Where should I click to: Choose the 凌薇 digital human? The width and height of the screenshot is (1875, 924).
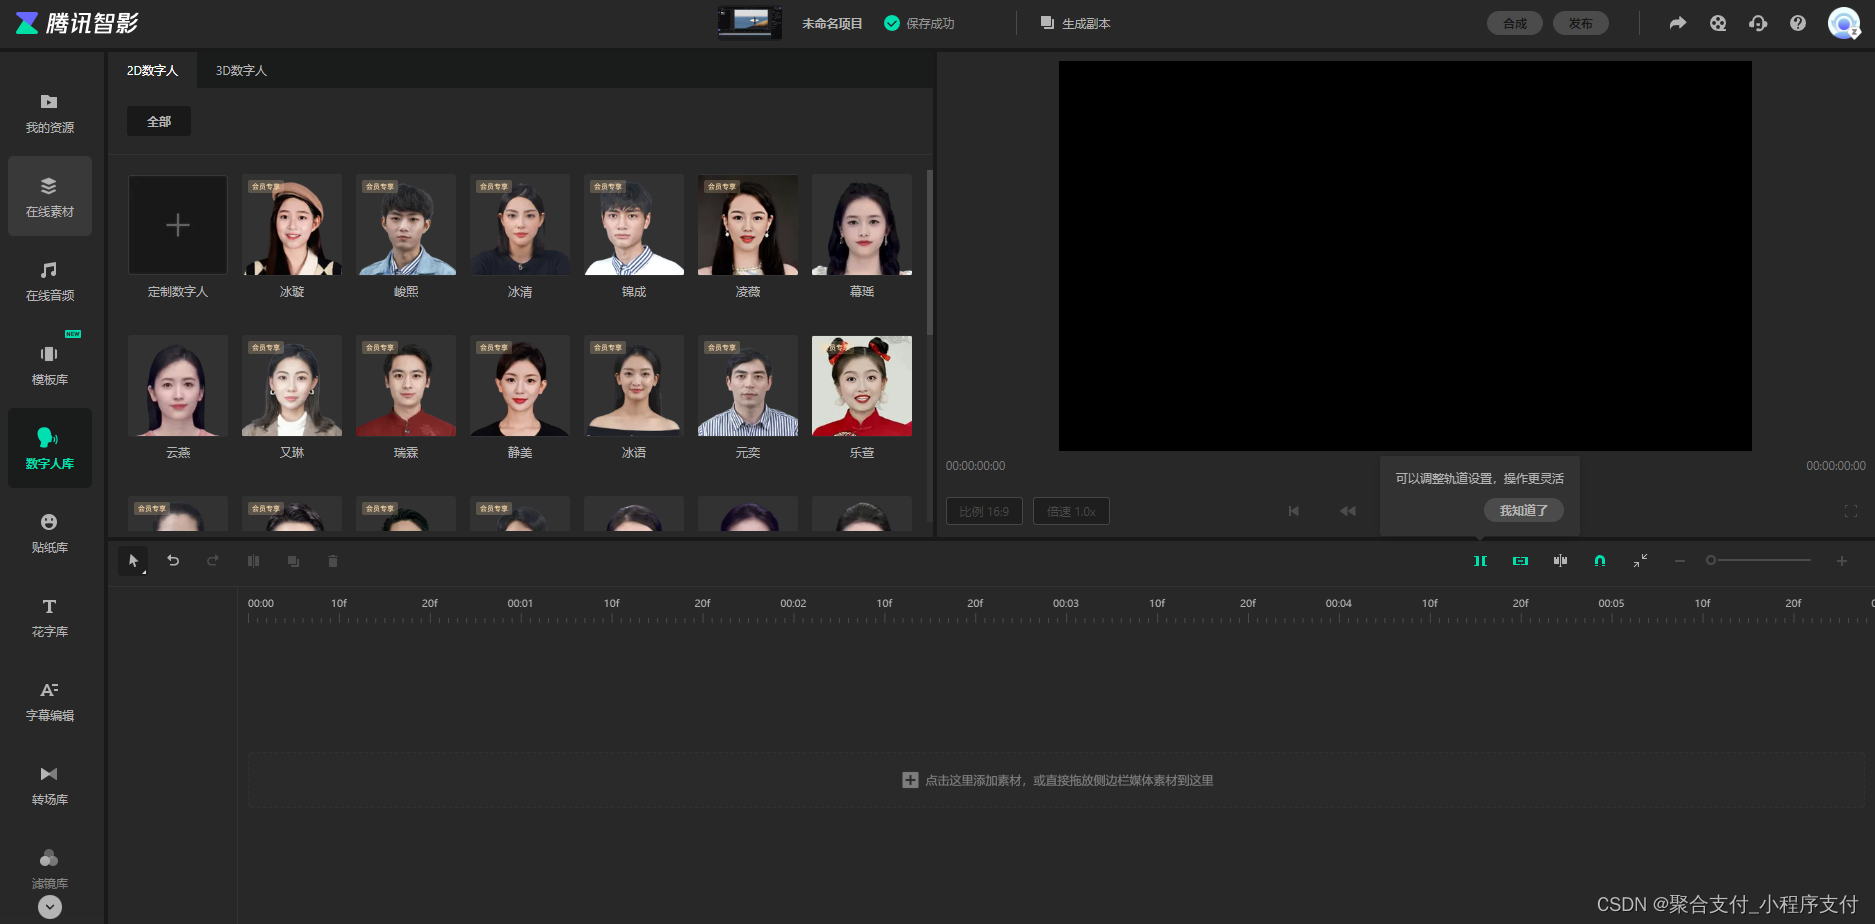click(748, 225)
